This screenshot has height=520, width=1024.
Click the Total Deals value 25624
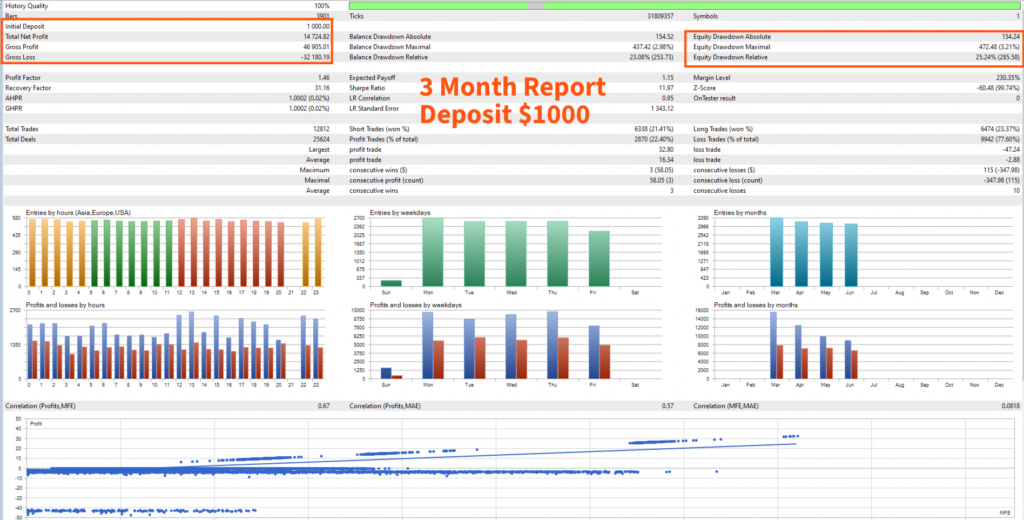click(x=321, y=140)
